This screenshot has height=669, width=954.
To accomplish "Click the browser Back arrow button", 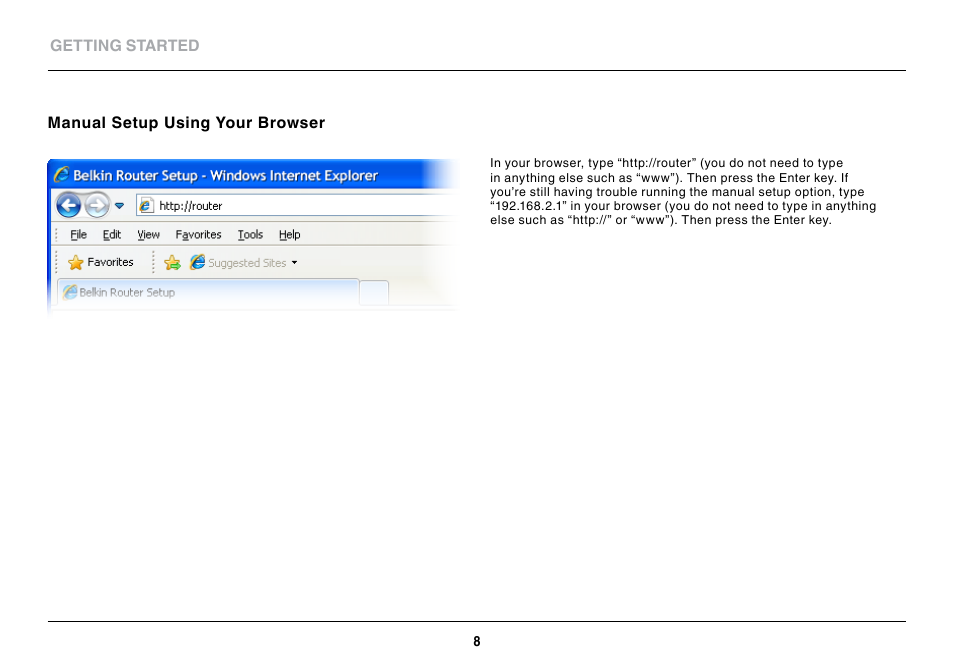I will click(x=69, y=206).
